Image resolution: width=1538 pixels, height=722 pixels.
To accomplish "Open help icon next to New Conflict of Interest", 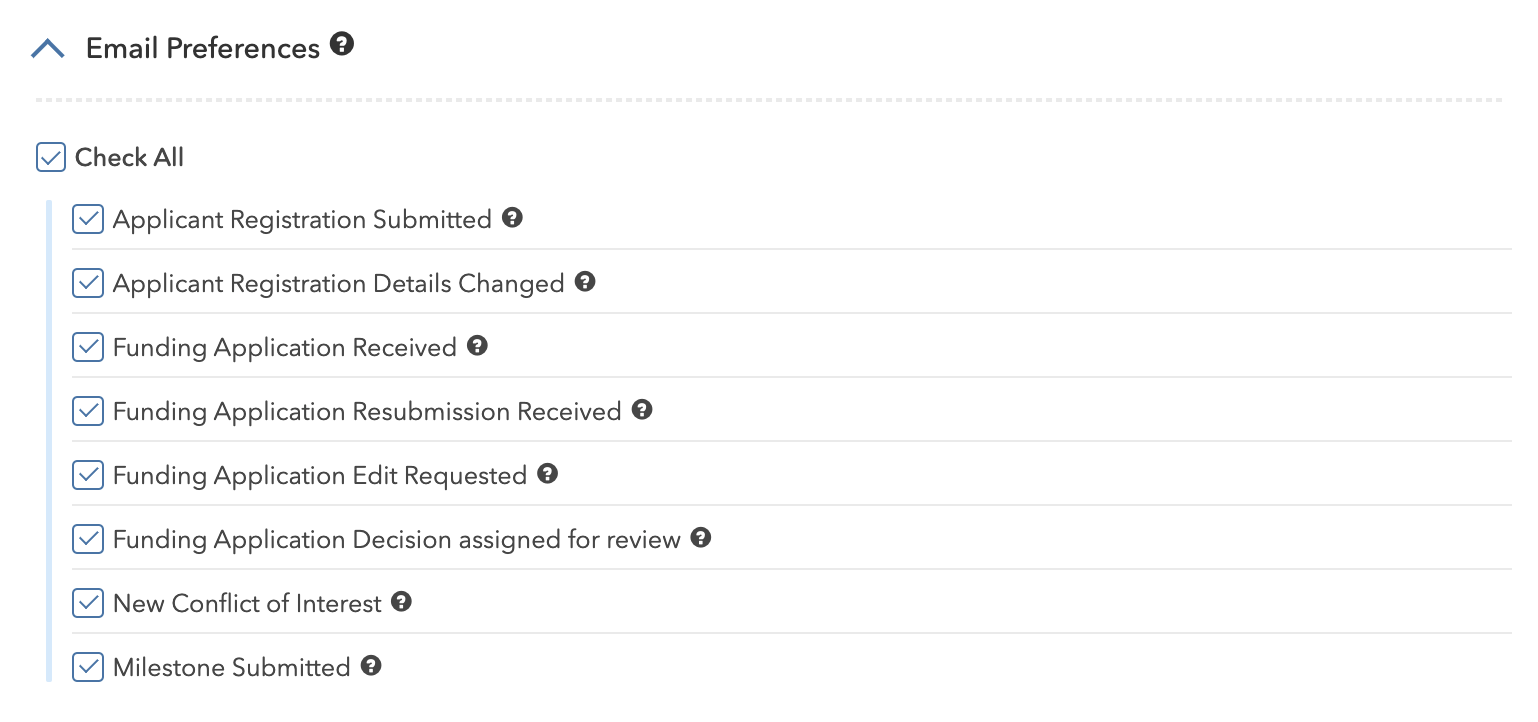I will click(x=401, y=601).
